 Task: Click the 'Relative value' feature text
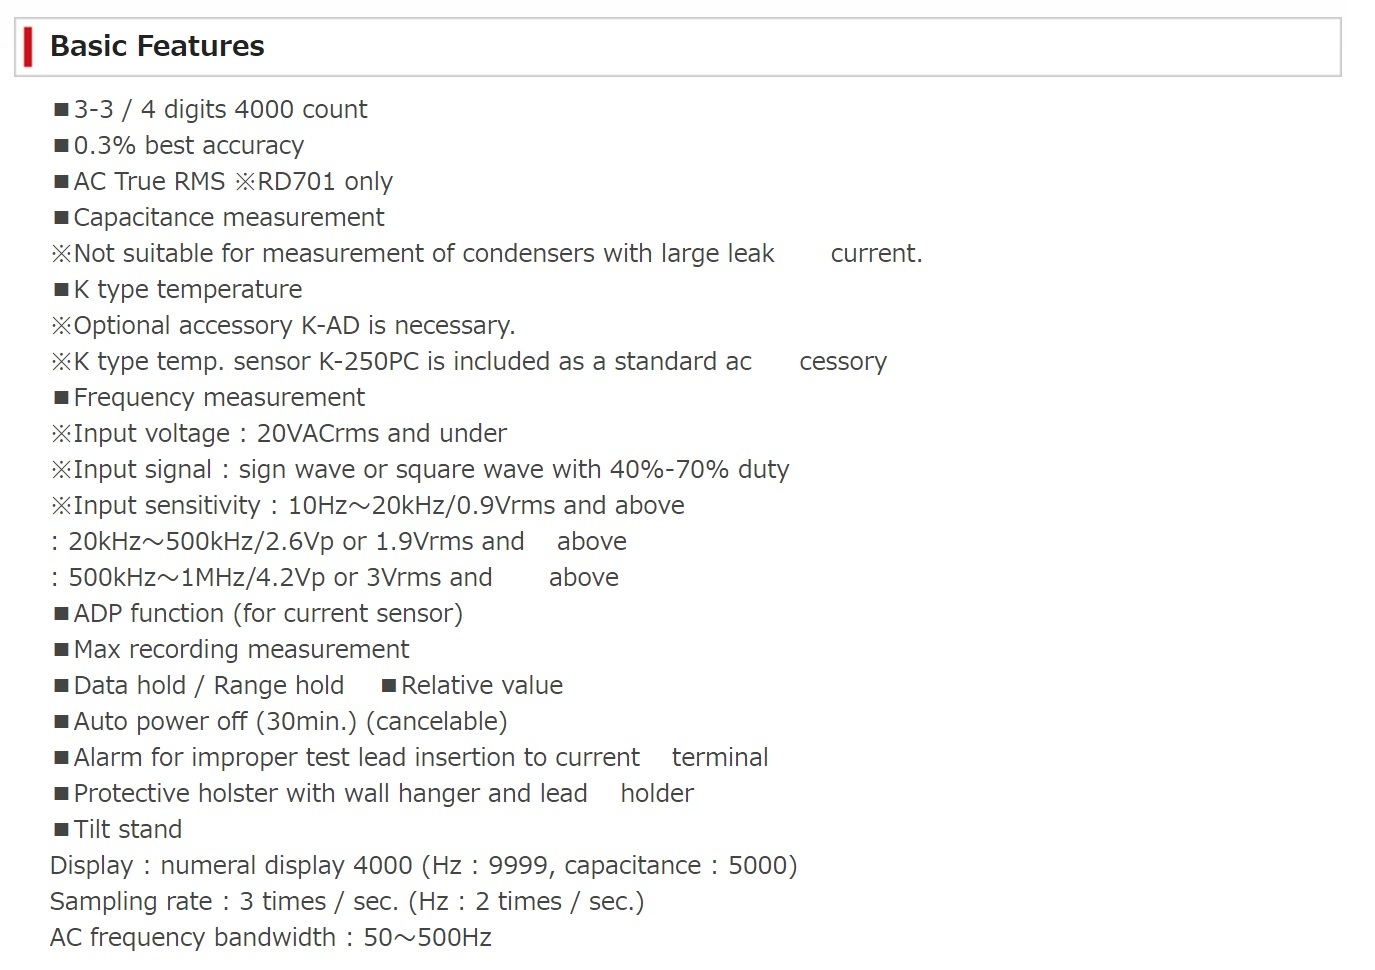pyautogui.click(x=482, y=685)
